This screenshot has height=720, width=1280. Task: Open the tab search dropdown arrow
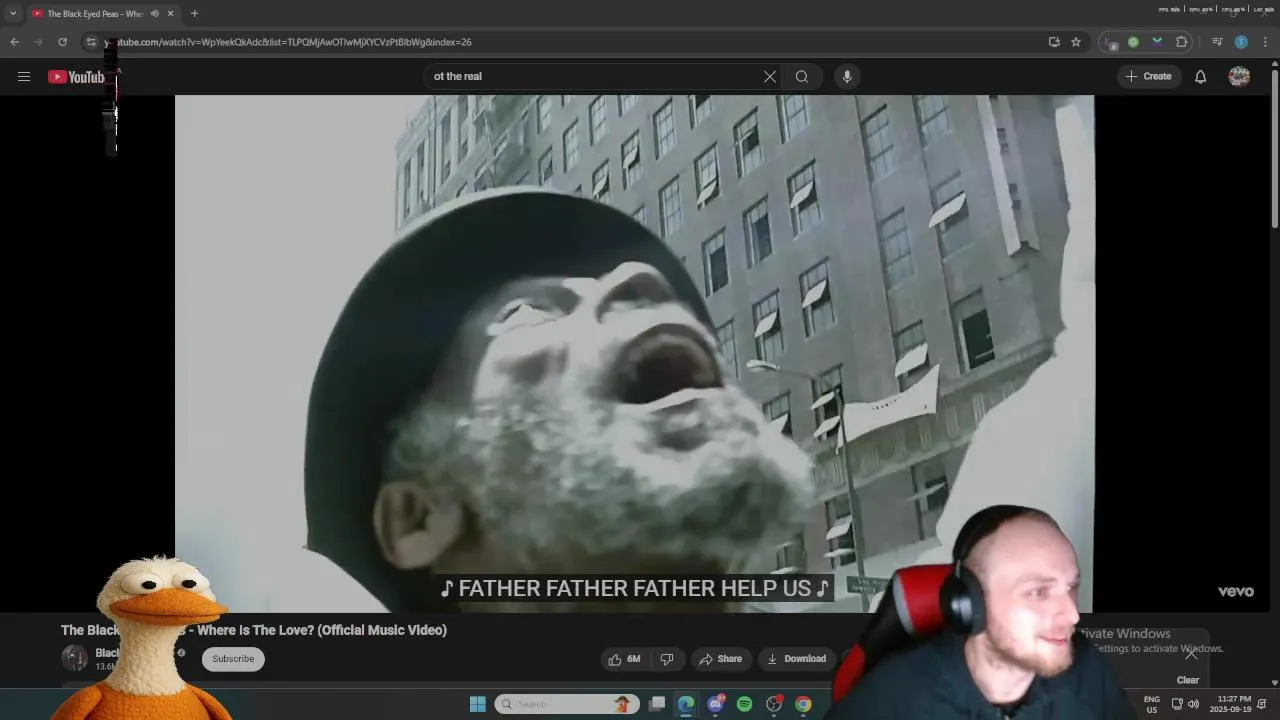[x=13, y=14]
